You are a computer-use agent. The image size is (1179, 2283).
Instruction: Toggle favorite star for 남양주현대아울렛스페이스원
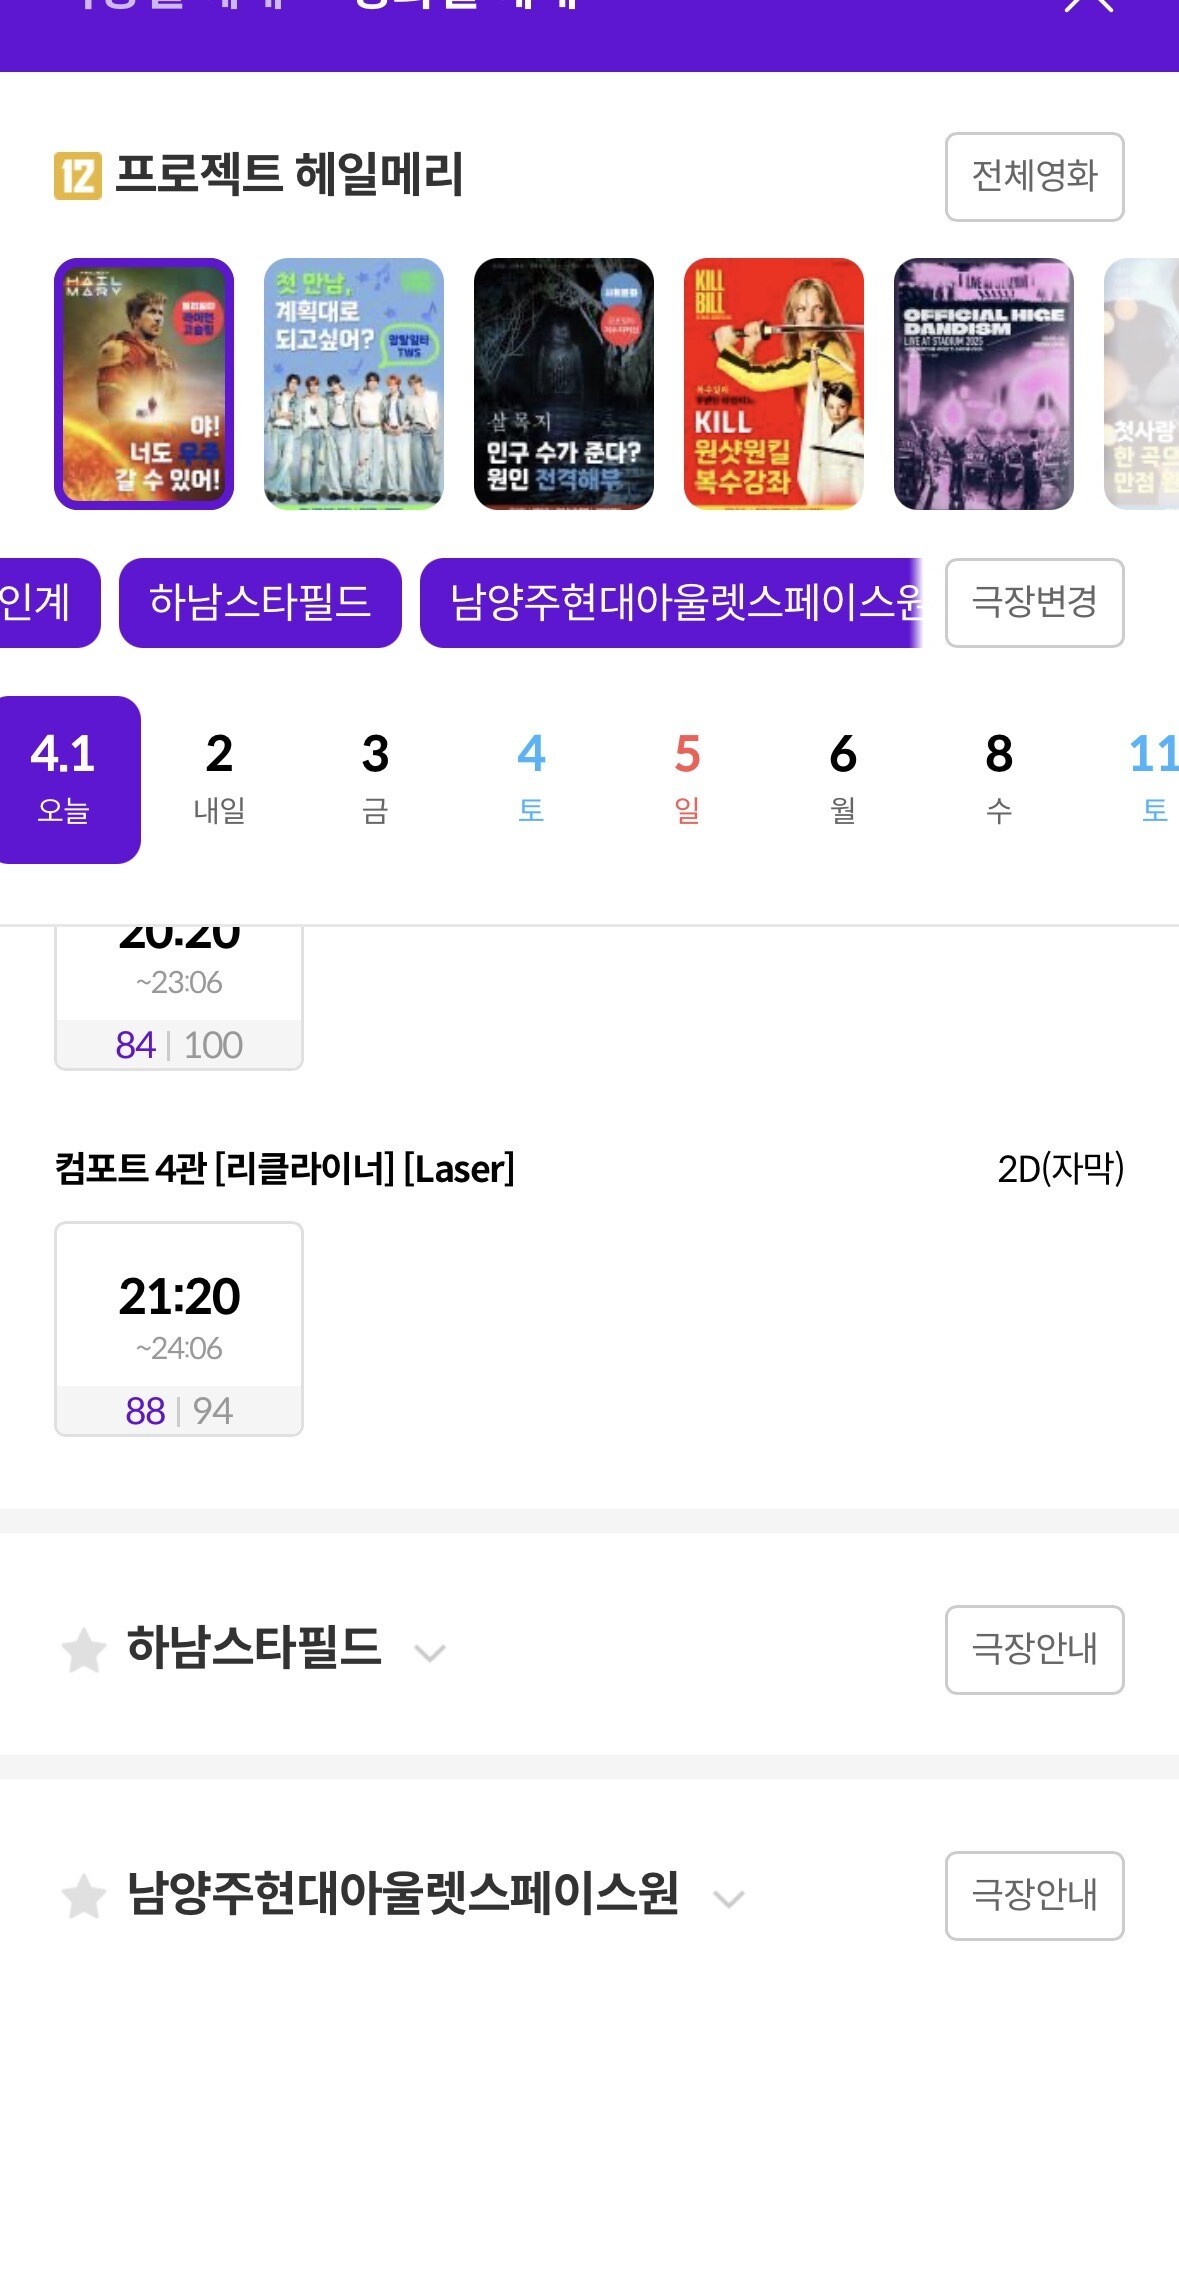pyautogui.click(x=84, y=1896)
